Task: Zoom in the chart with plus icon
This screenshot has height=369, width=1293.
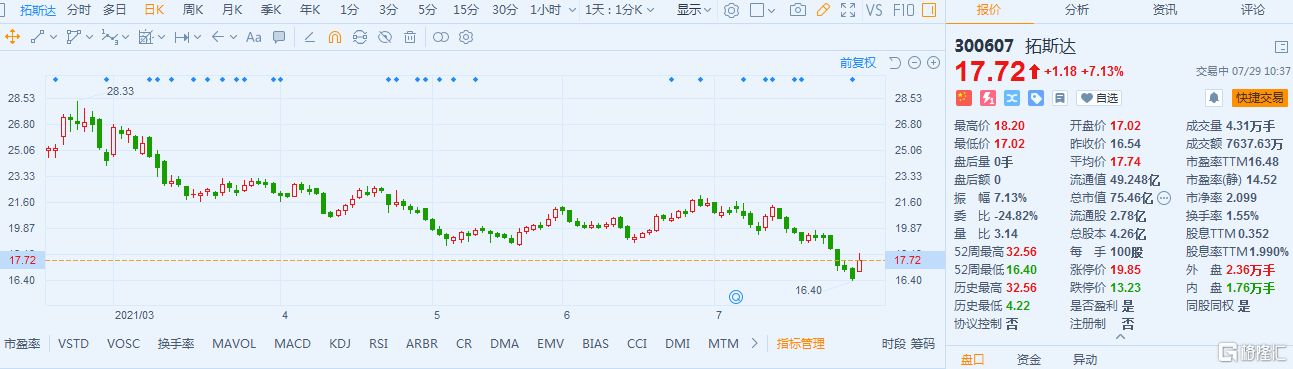Action: pyautogui.click(x=933, y=62)
